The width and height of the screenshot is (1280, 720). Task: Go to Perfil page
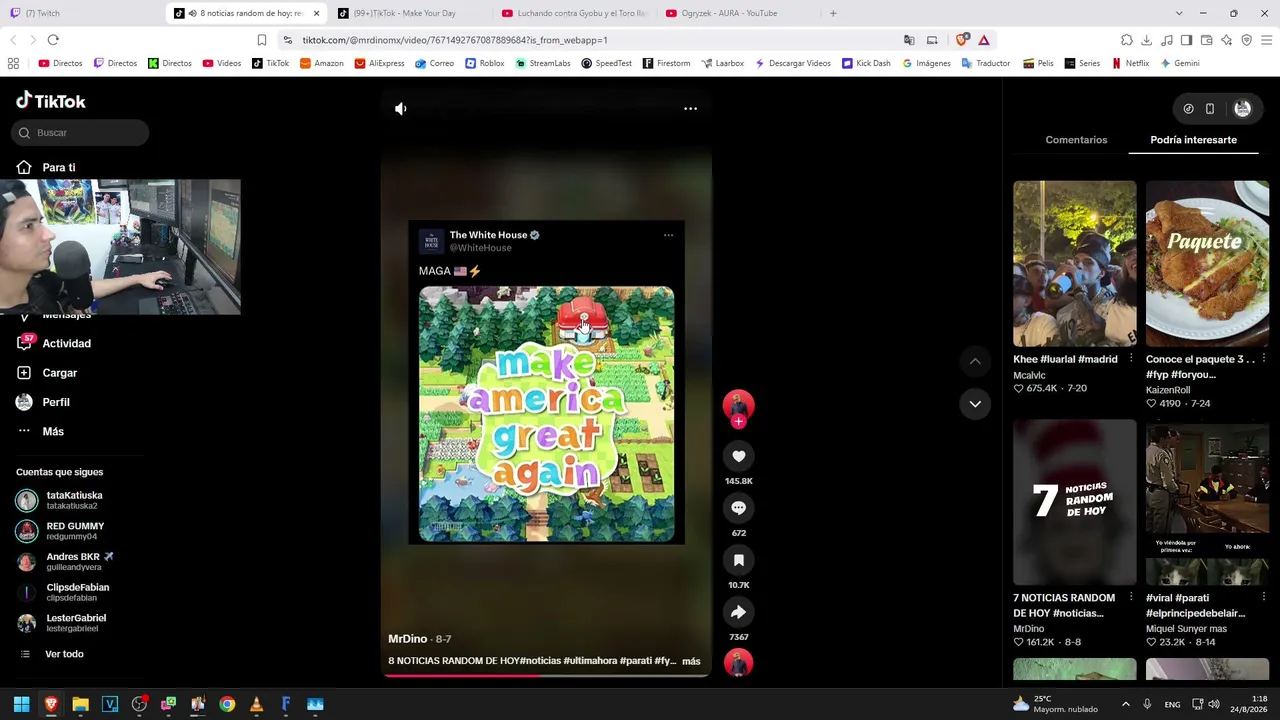44,402
